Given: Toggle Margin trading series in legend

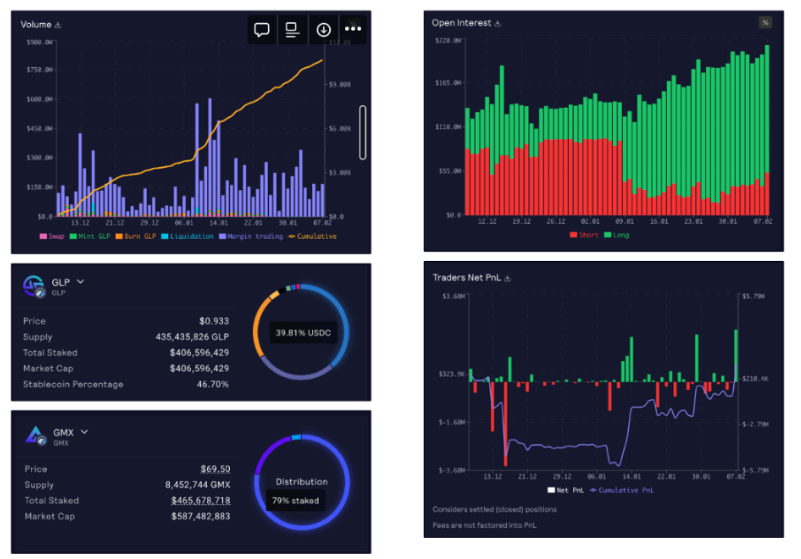Looking at the screenshot, I should coord(251,236).
